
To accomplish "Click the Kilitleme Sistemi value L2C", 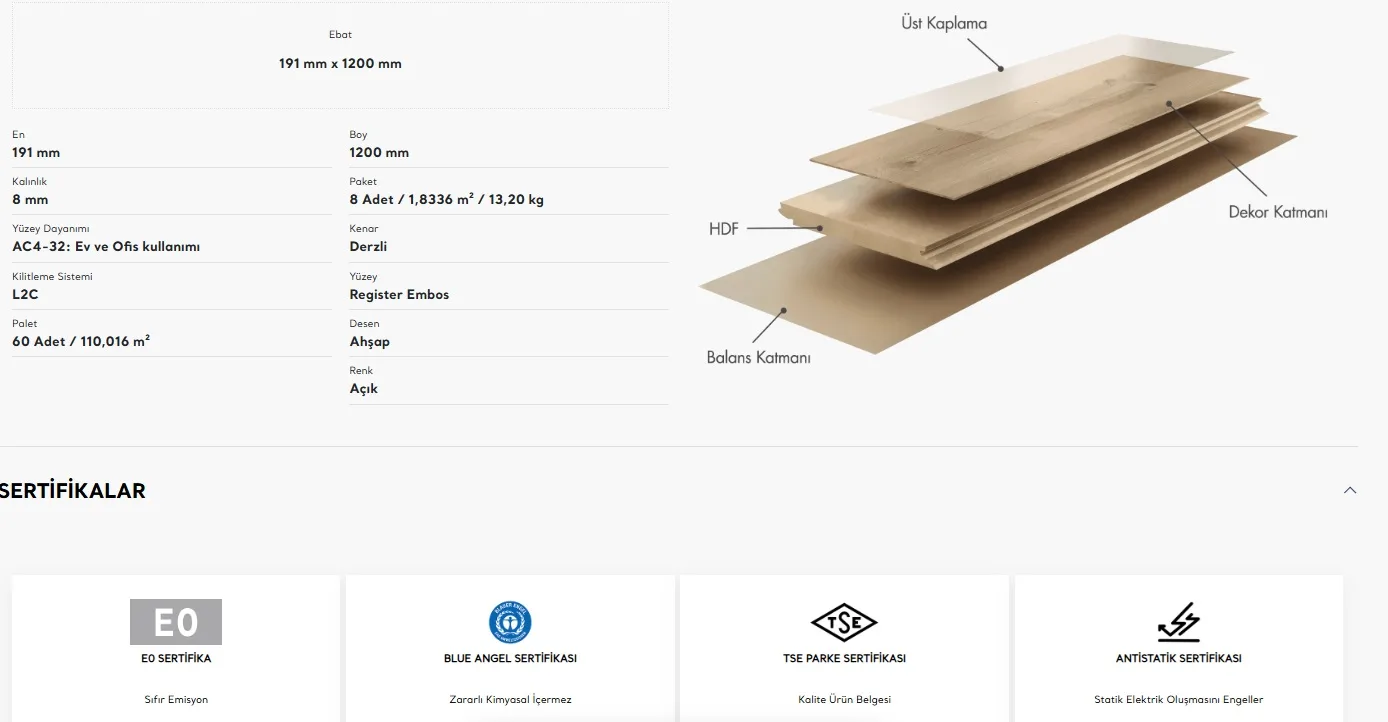I will click(25, 295).
